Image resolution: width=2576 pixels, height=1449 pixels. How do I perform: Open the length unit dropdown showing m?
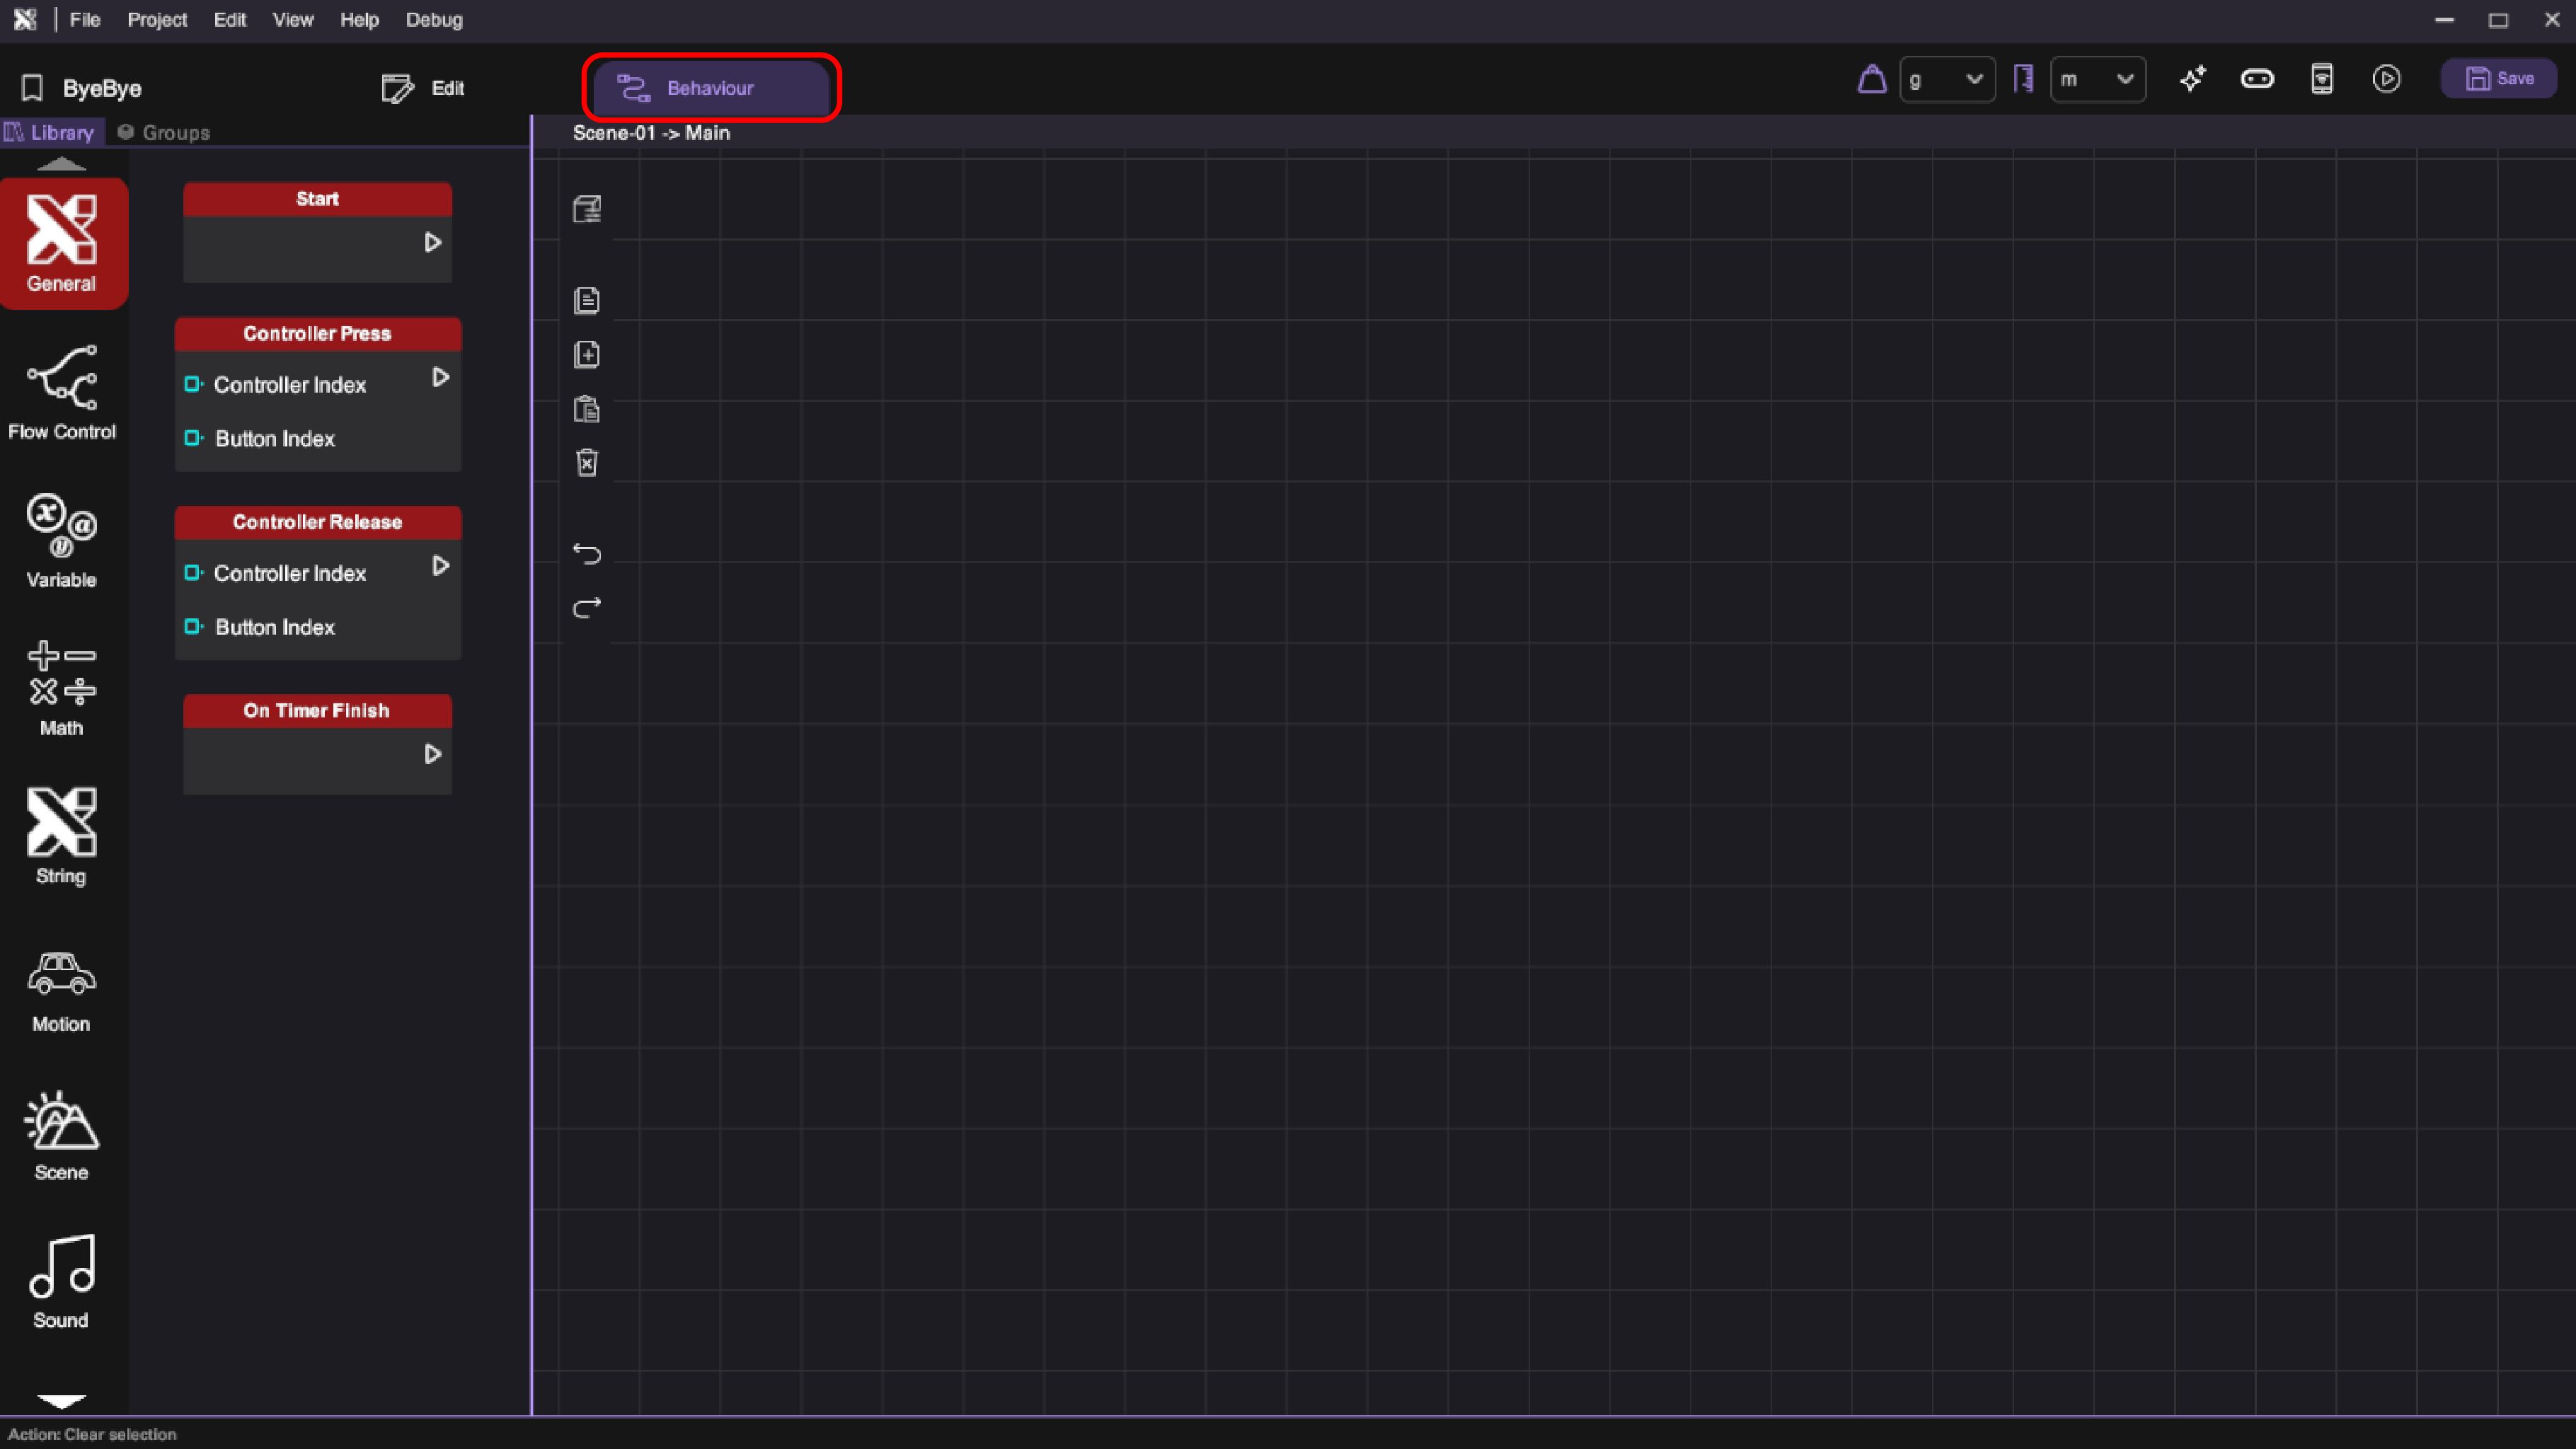pyautogui.click(x=2097, y=79)
